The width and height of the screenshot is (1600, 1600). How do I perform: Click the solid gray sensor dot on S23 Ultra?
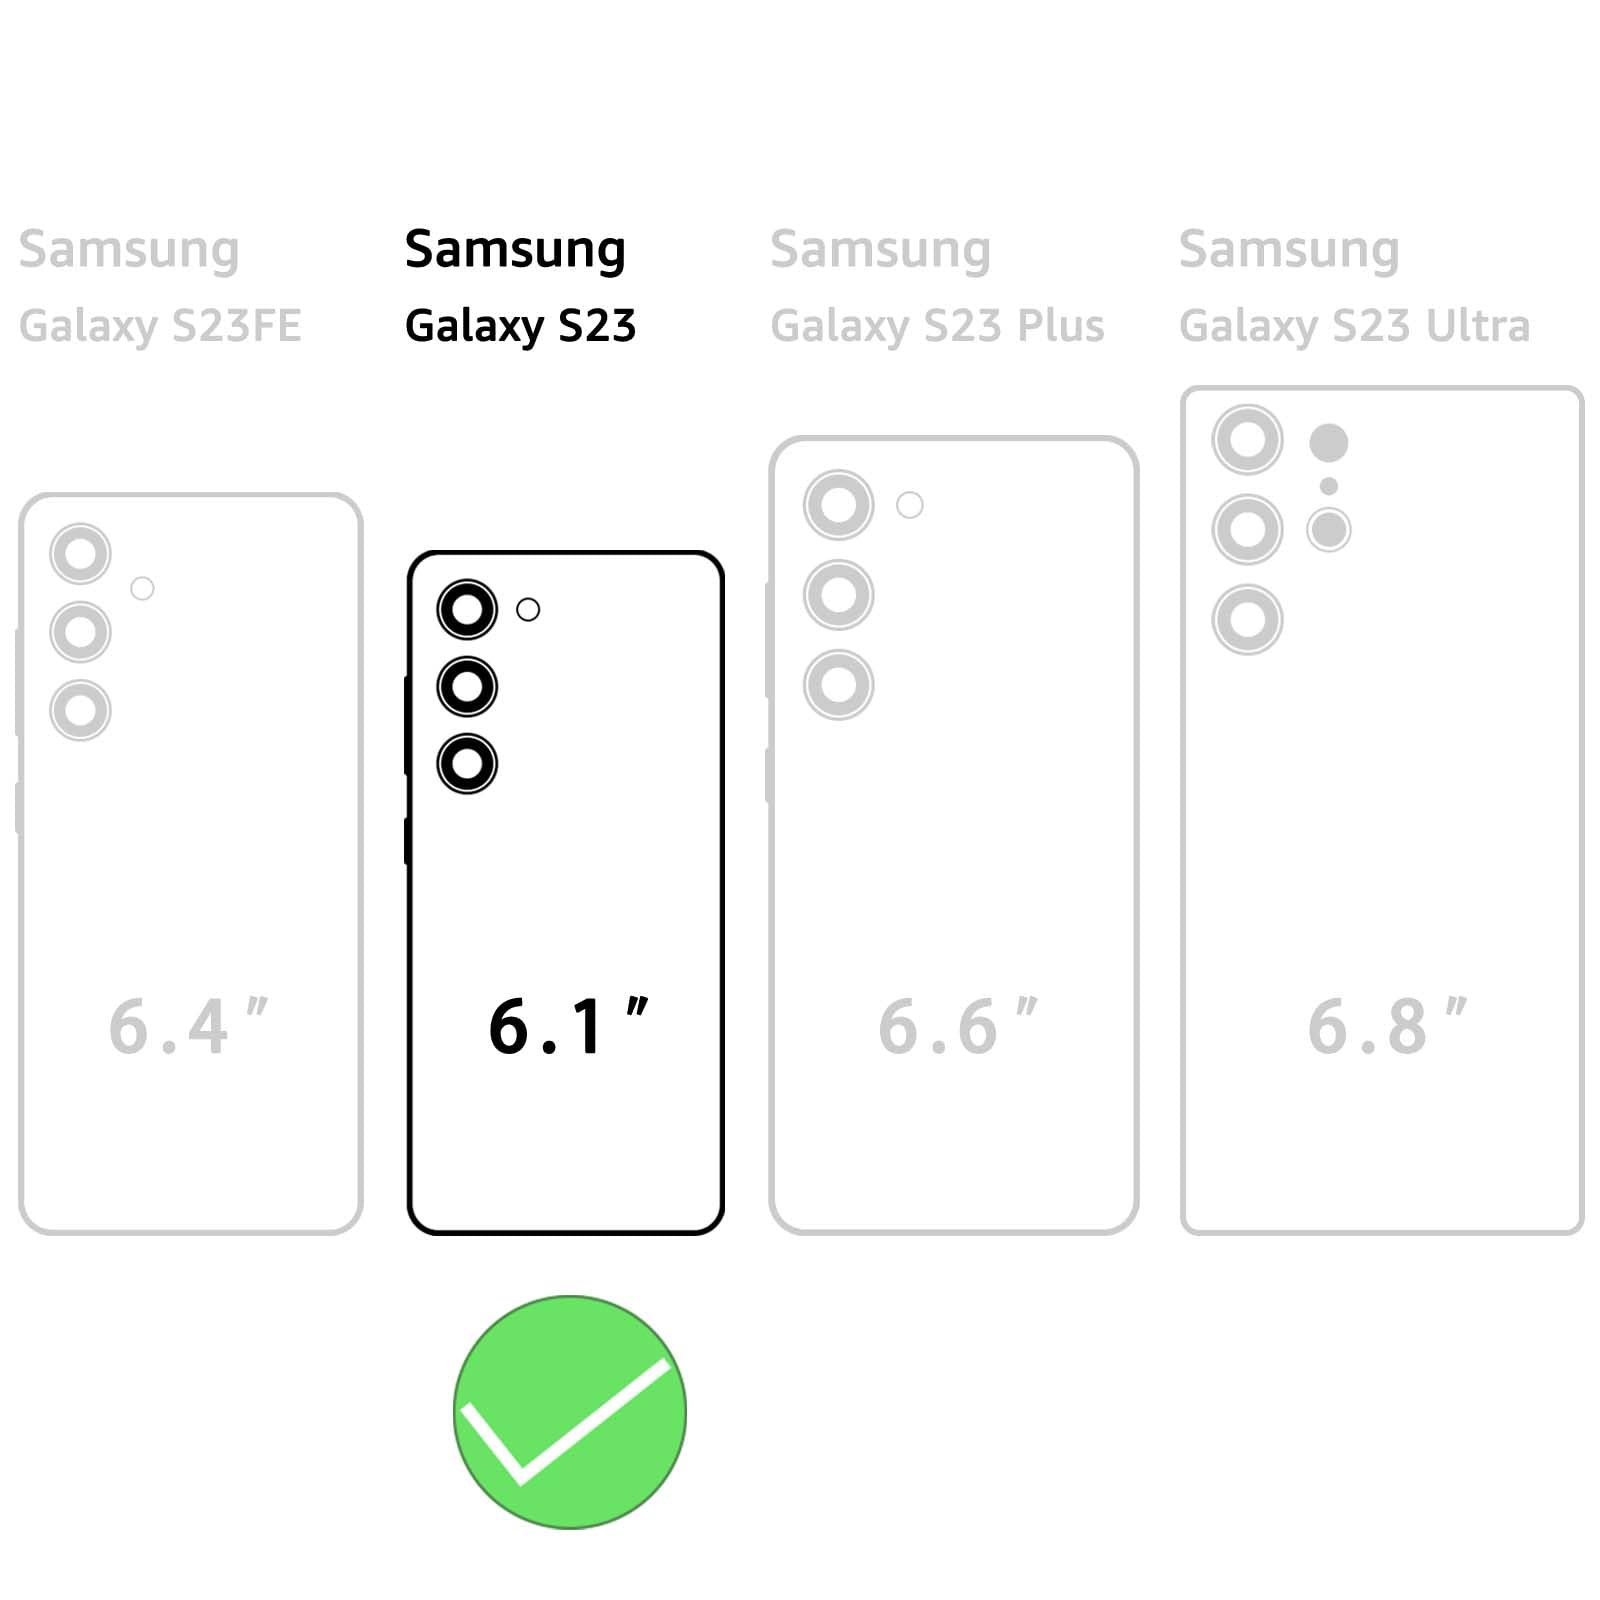tap(1329, 443)
